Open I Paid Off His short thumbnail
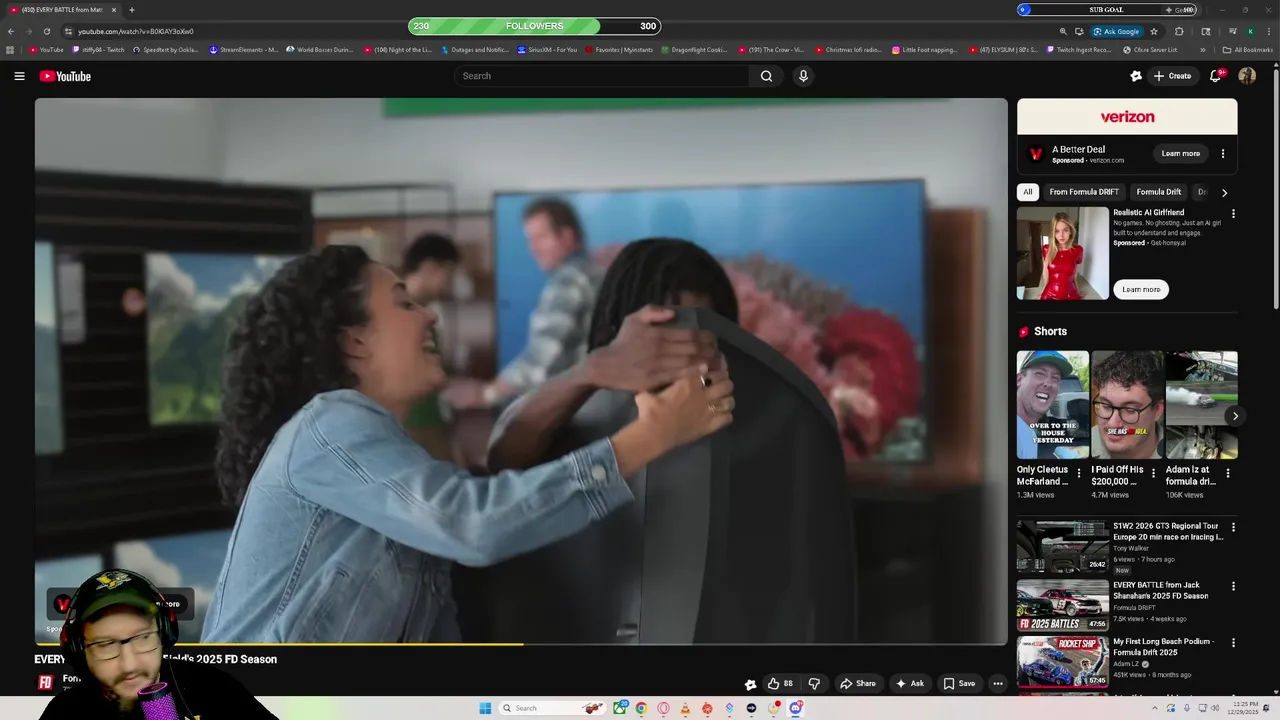The height and width of the screenshot is (720, 1280). click(1127, 405)
